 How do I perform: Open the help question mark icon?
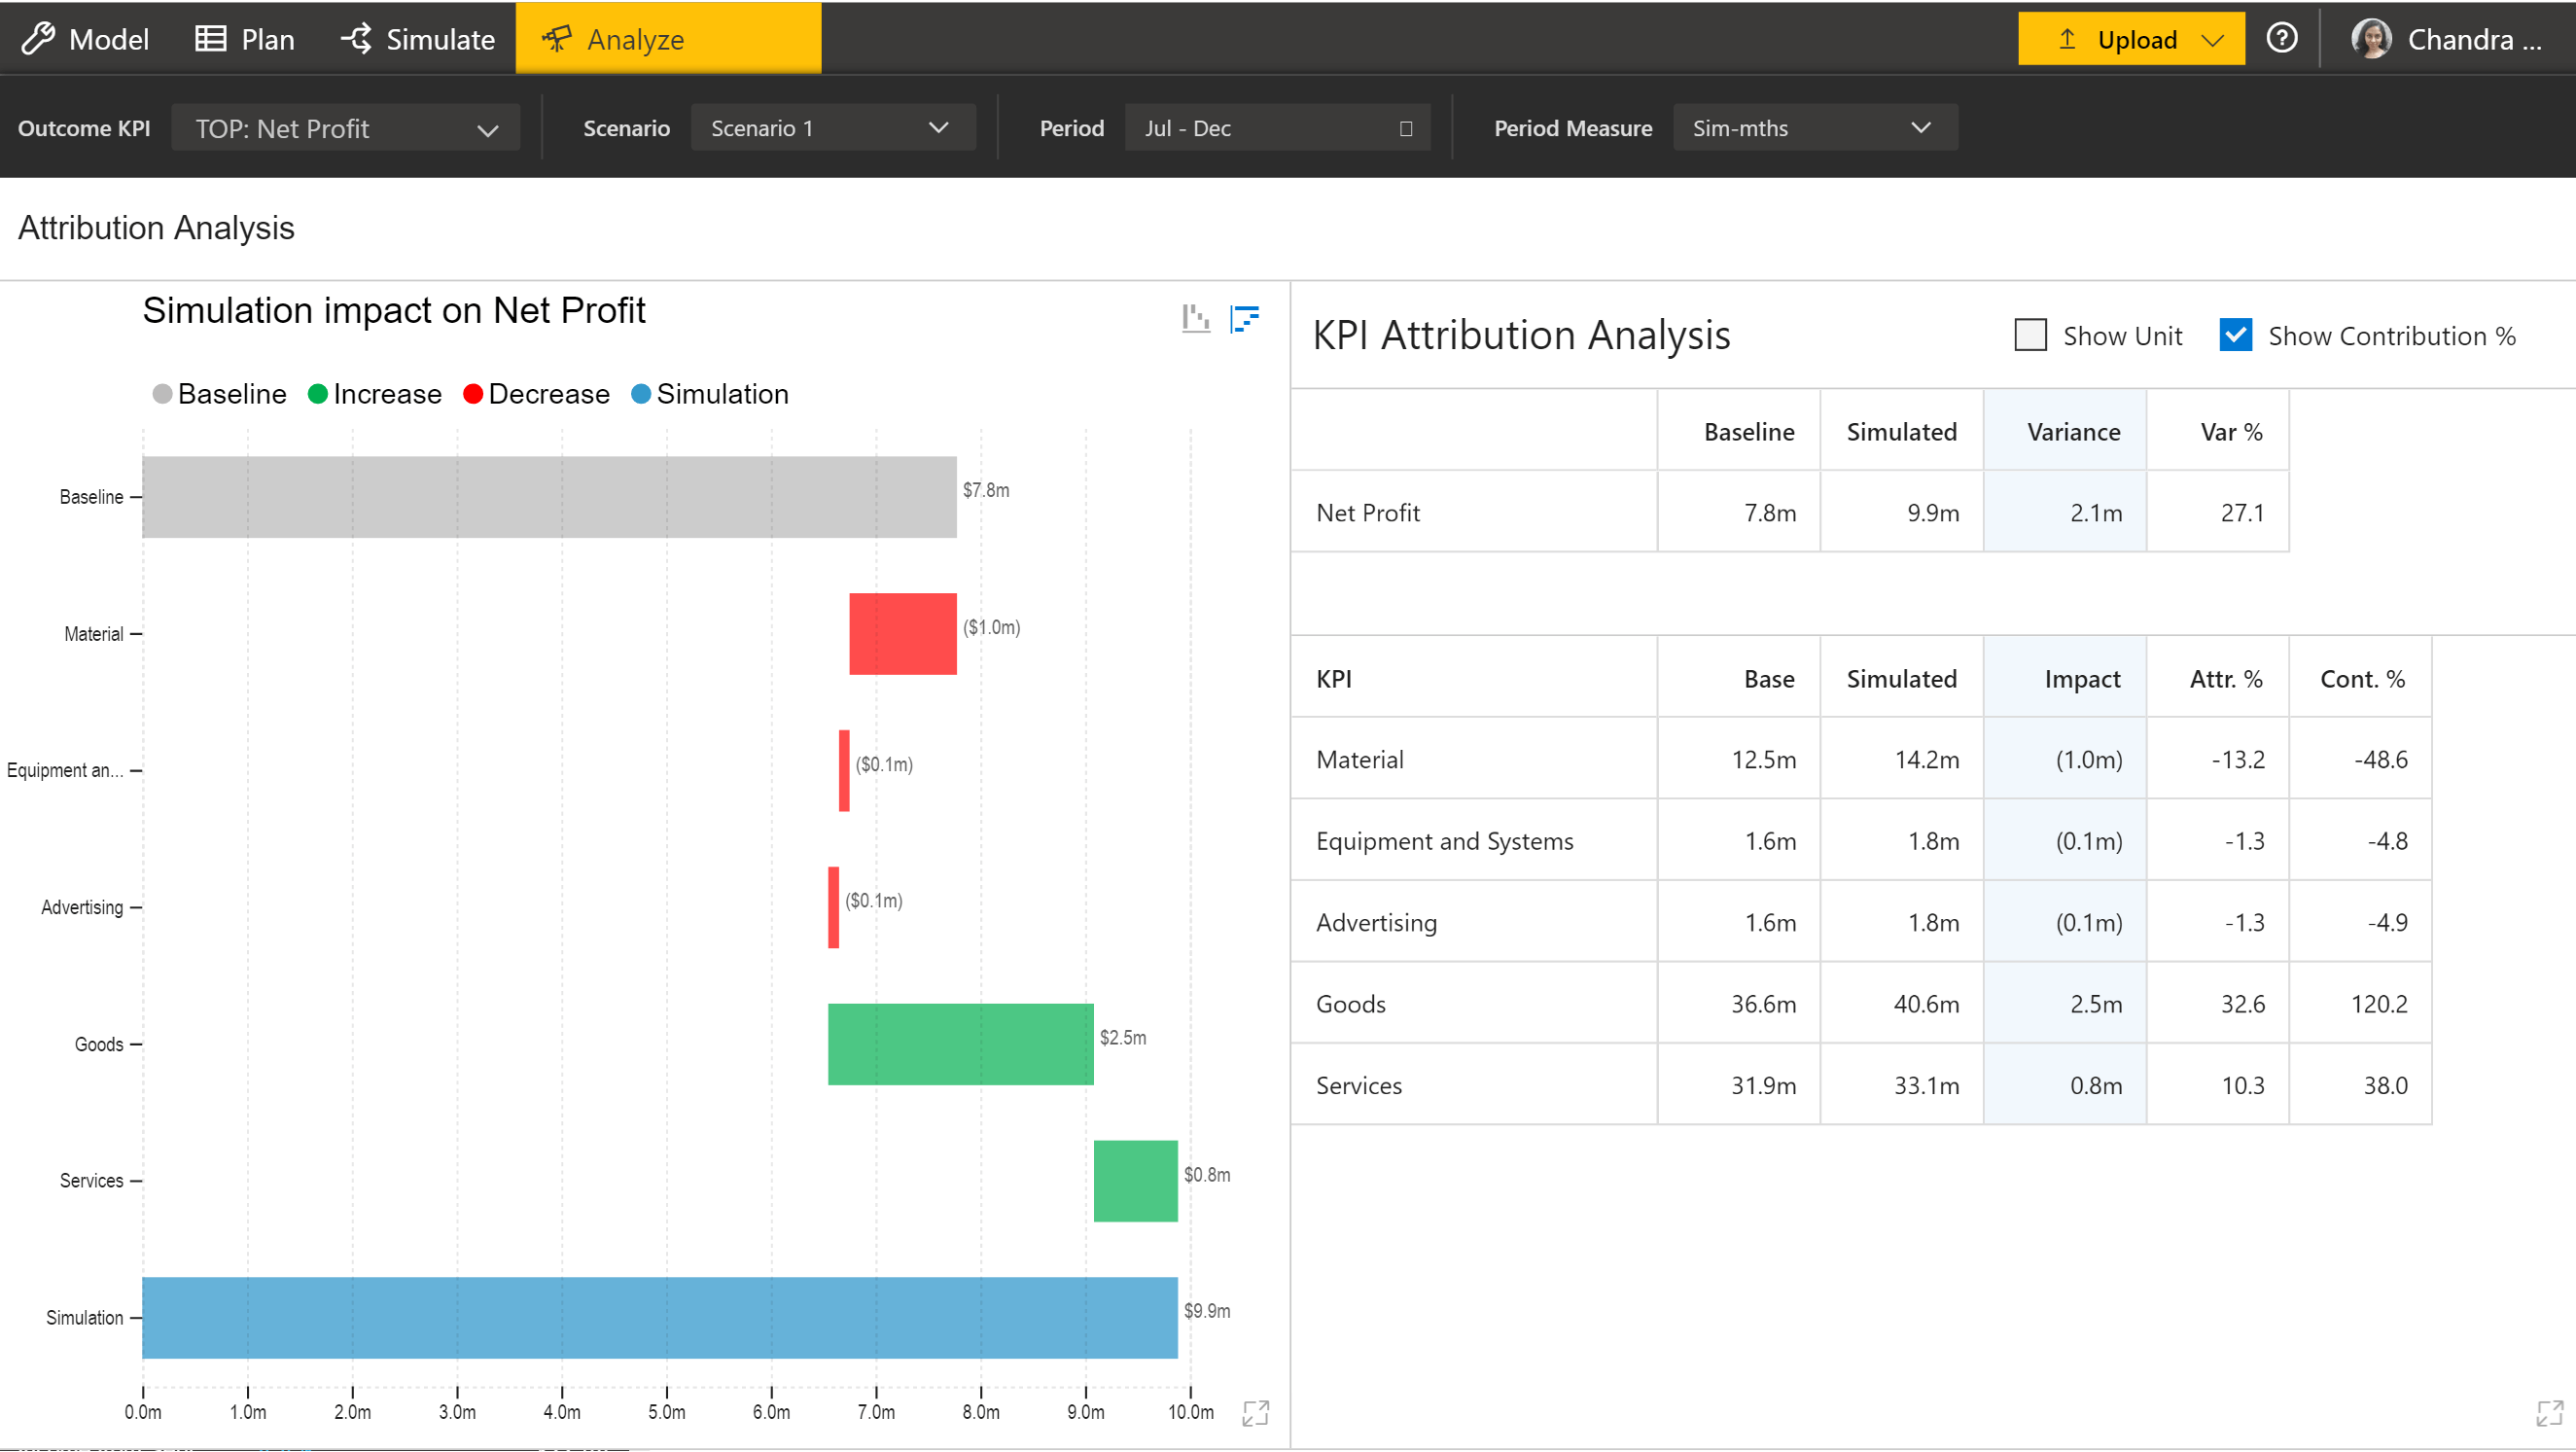coord(2281,39)
